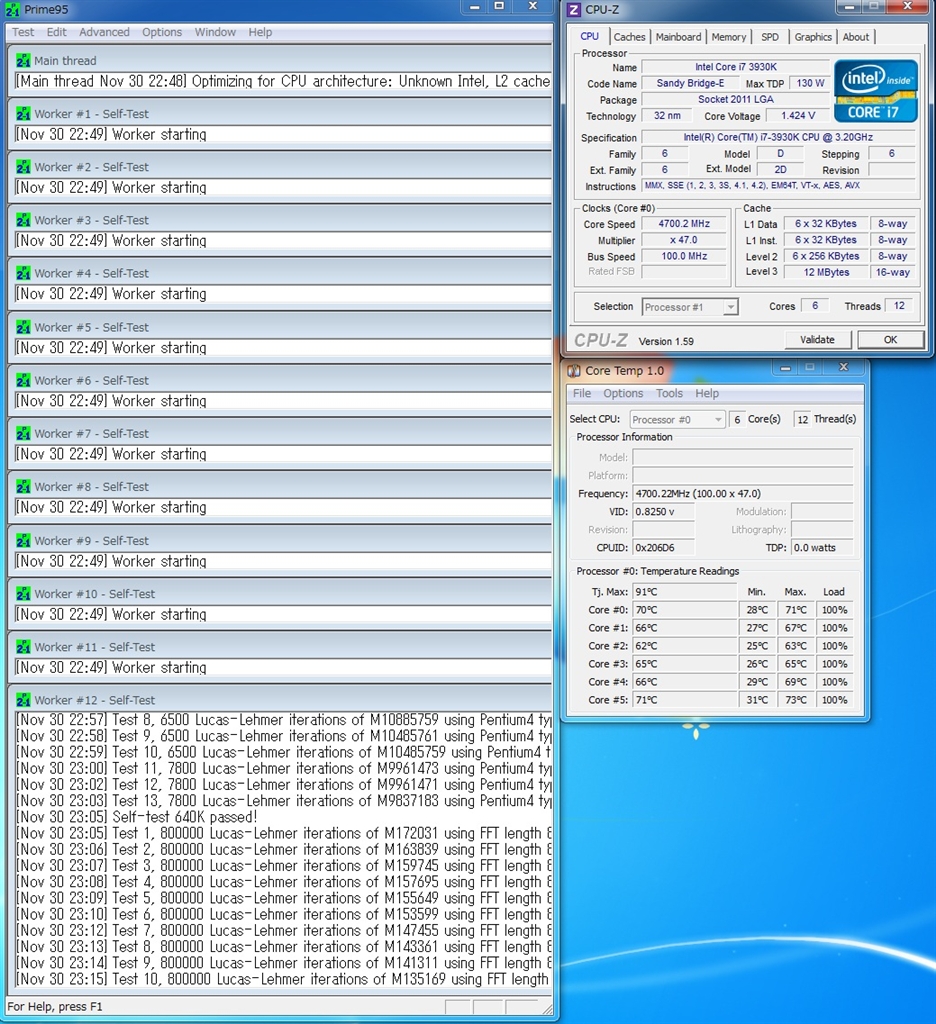Open the Processor #1 selection dropdown
936x1024 pixels.
(x=689, y=307)
